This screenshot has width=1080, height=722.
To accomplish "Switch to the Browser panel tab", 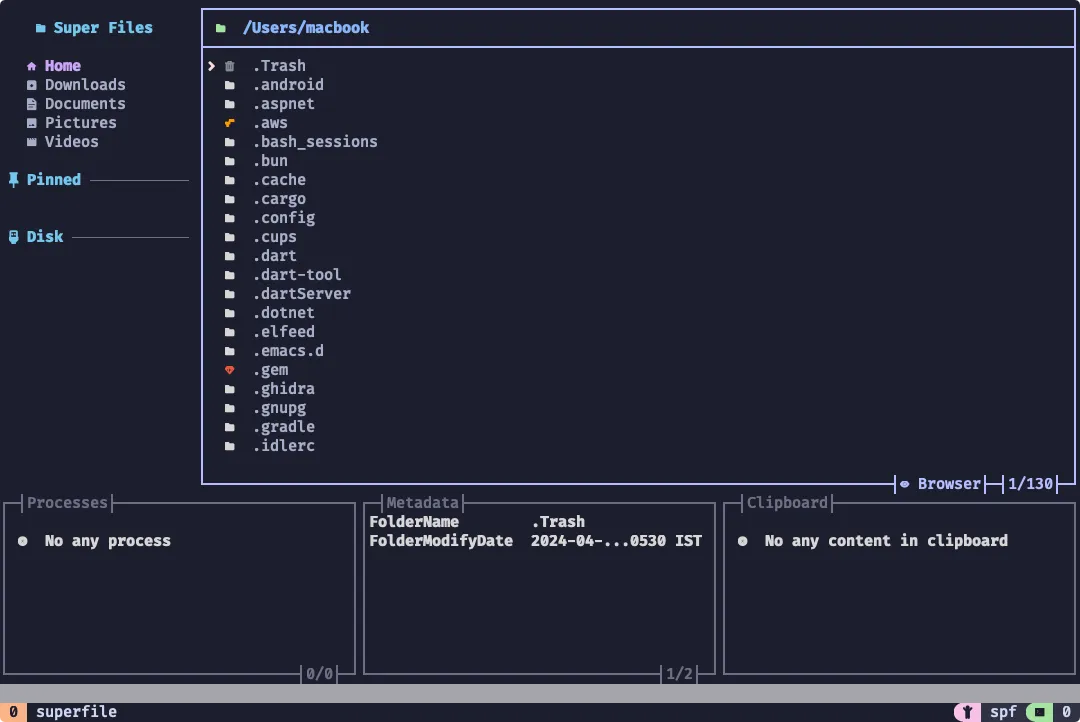I will (x=946, y=484).
